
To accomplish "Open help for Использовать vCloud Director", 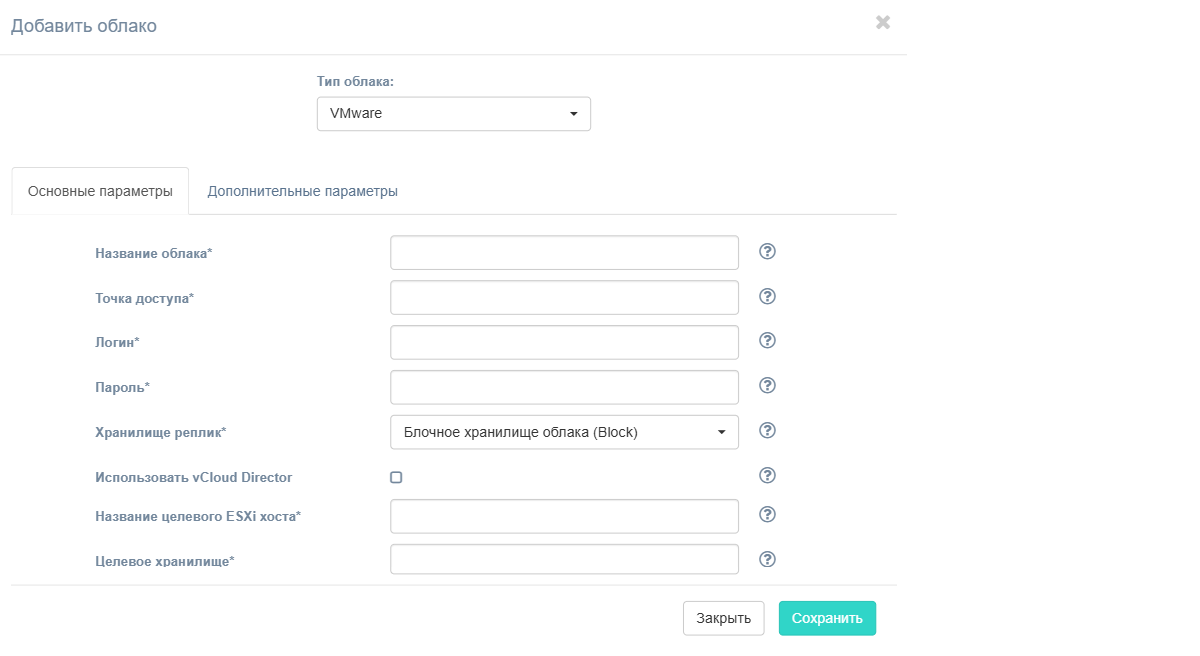I will [767, 475].
